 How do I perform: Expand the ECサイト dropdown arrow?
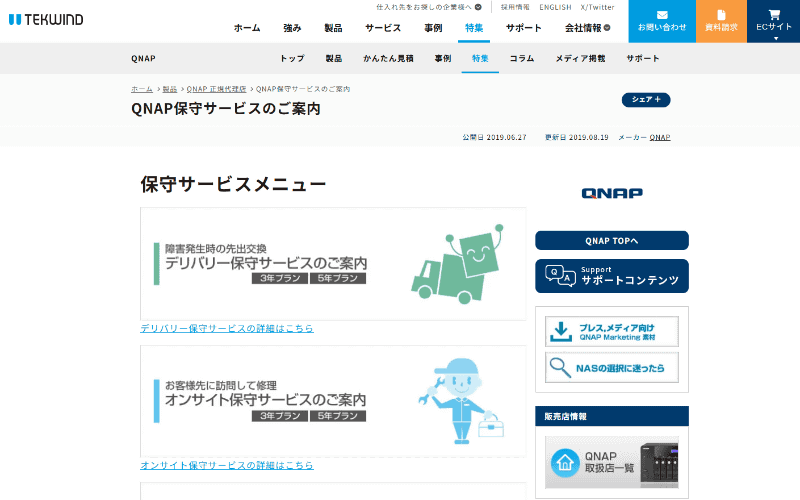(x=776, y=38)
